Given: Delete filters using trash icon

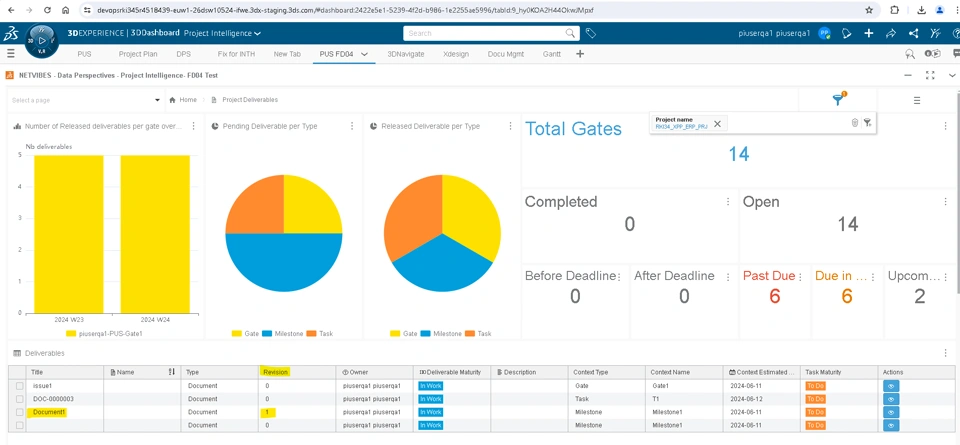Looking at the screenshot, I should [855, 123].
